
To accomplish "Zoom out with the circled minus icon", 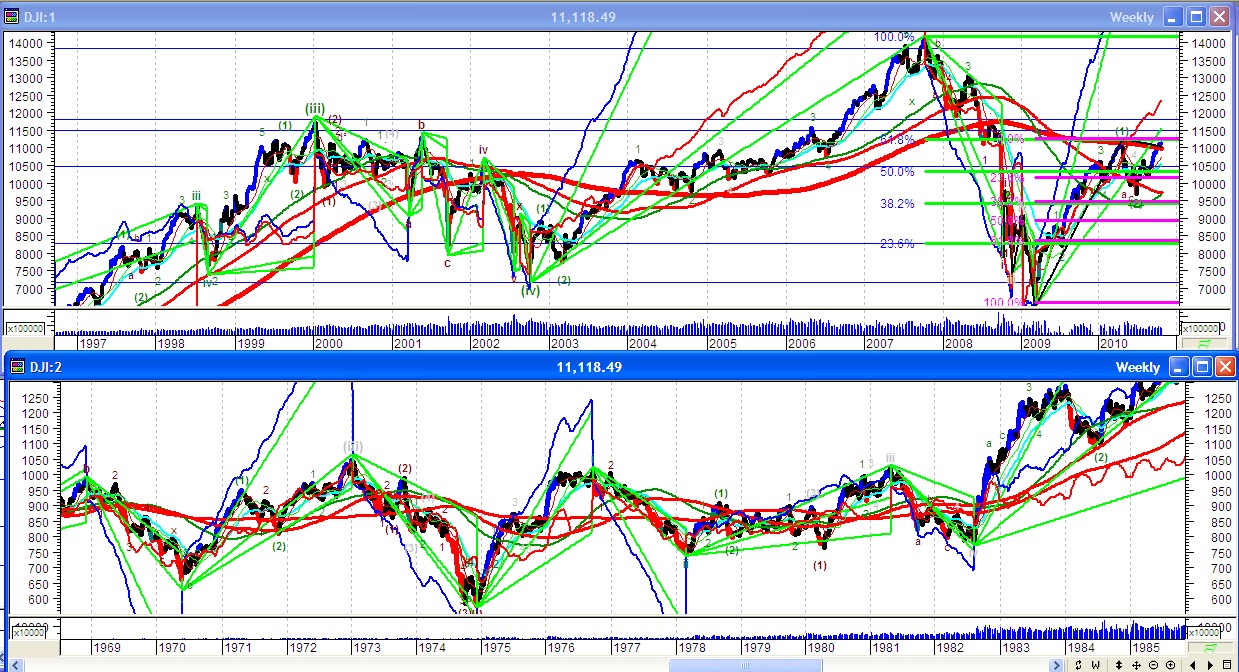I will tap(1155, 664).
